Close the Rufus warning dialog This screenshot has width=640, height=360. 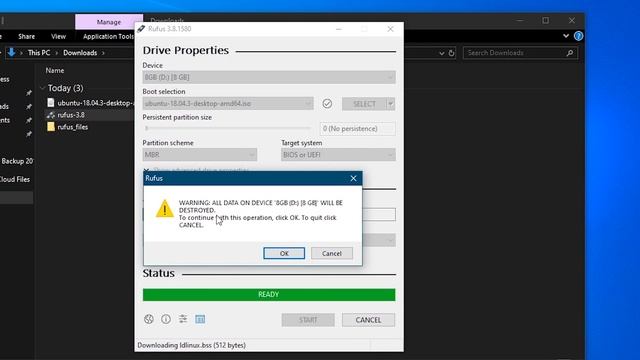[353, 178]
